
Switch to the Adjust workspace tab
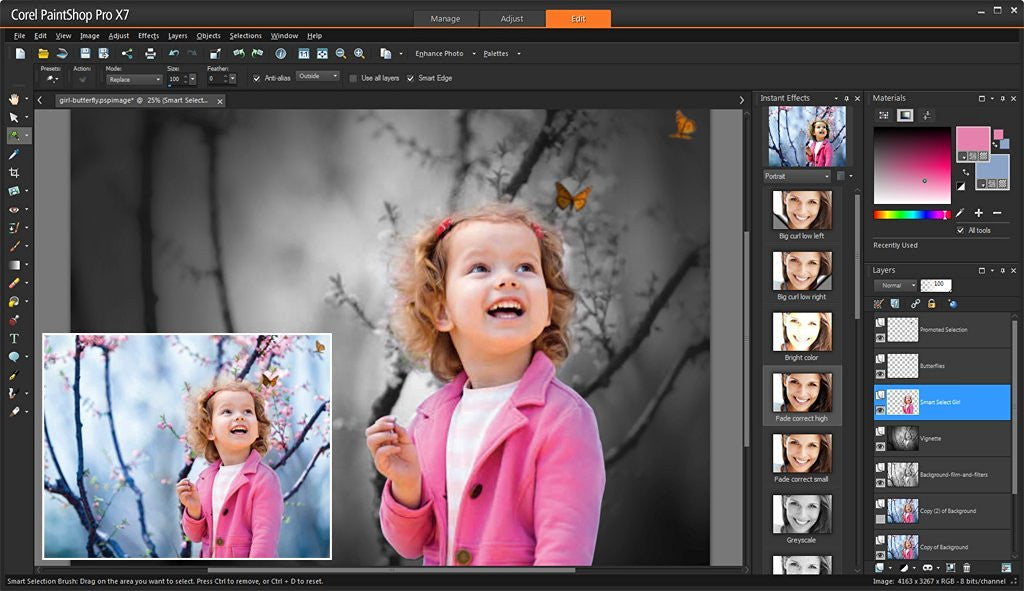click(x=512, y=19)
